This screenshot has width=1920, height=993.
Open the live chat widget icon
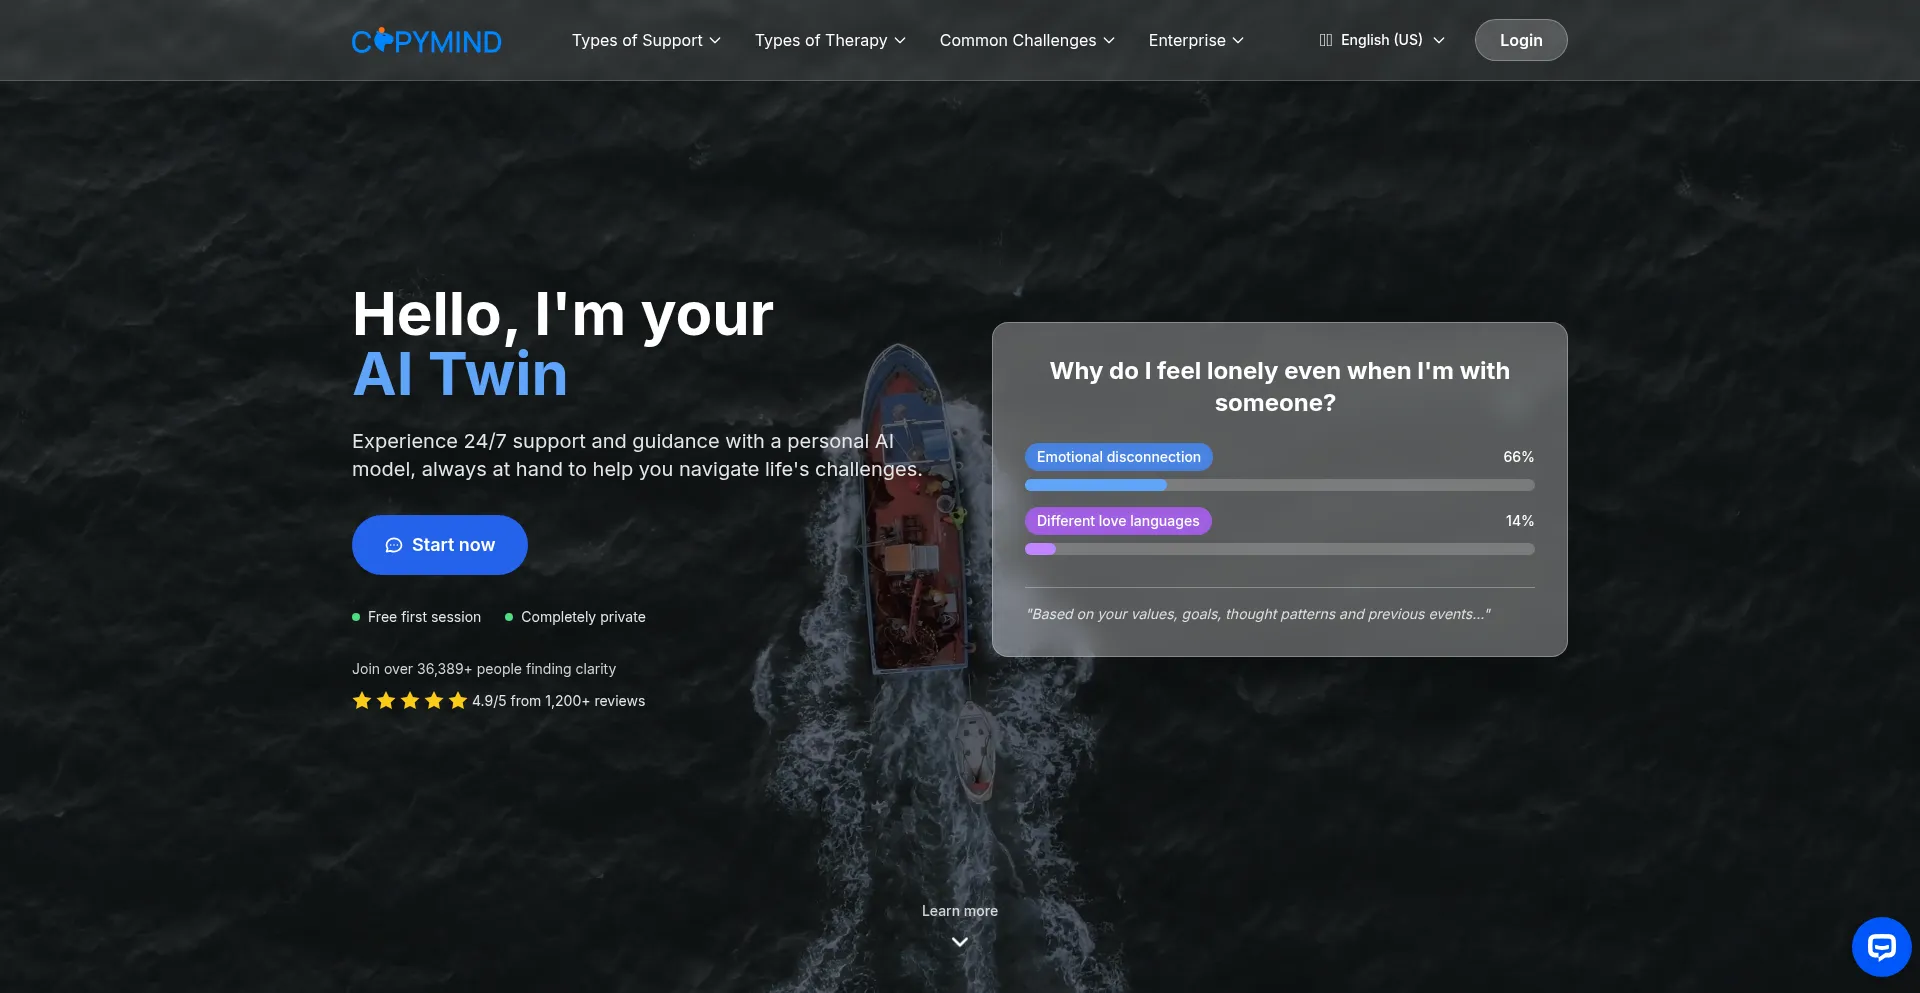(1881, 946)
